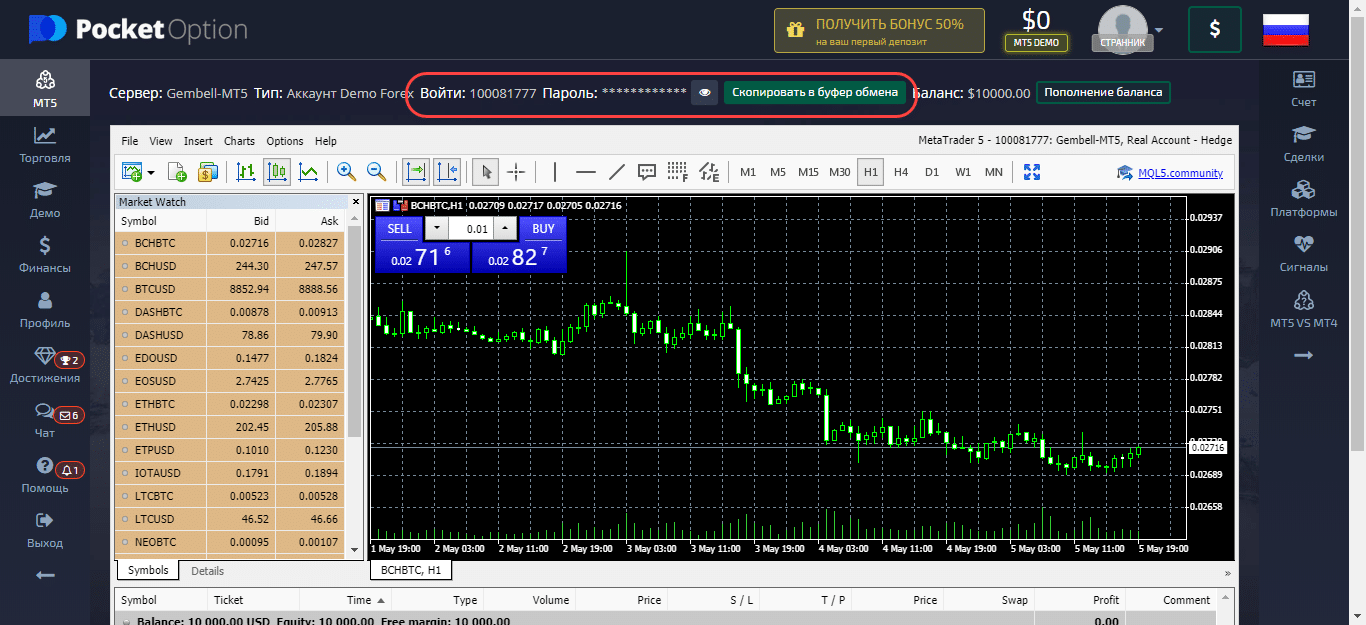Toggle the chart shift button

point(447,172)
